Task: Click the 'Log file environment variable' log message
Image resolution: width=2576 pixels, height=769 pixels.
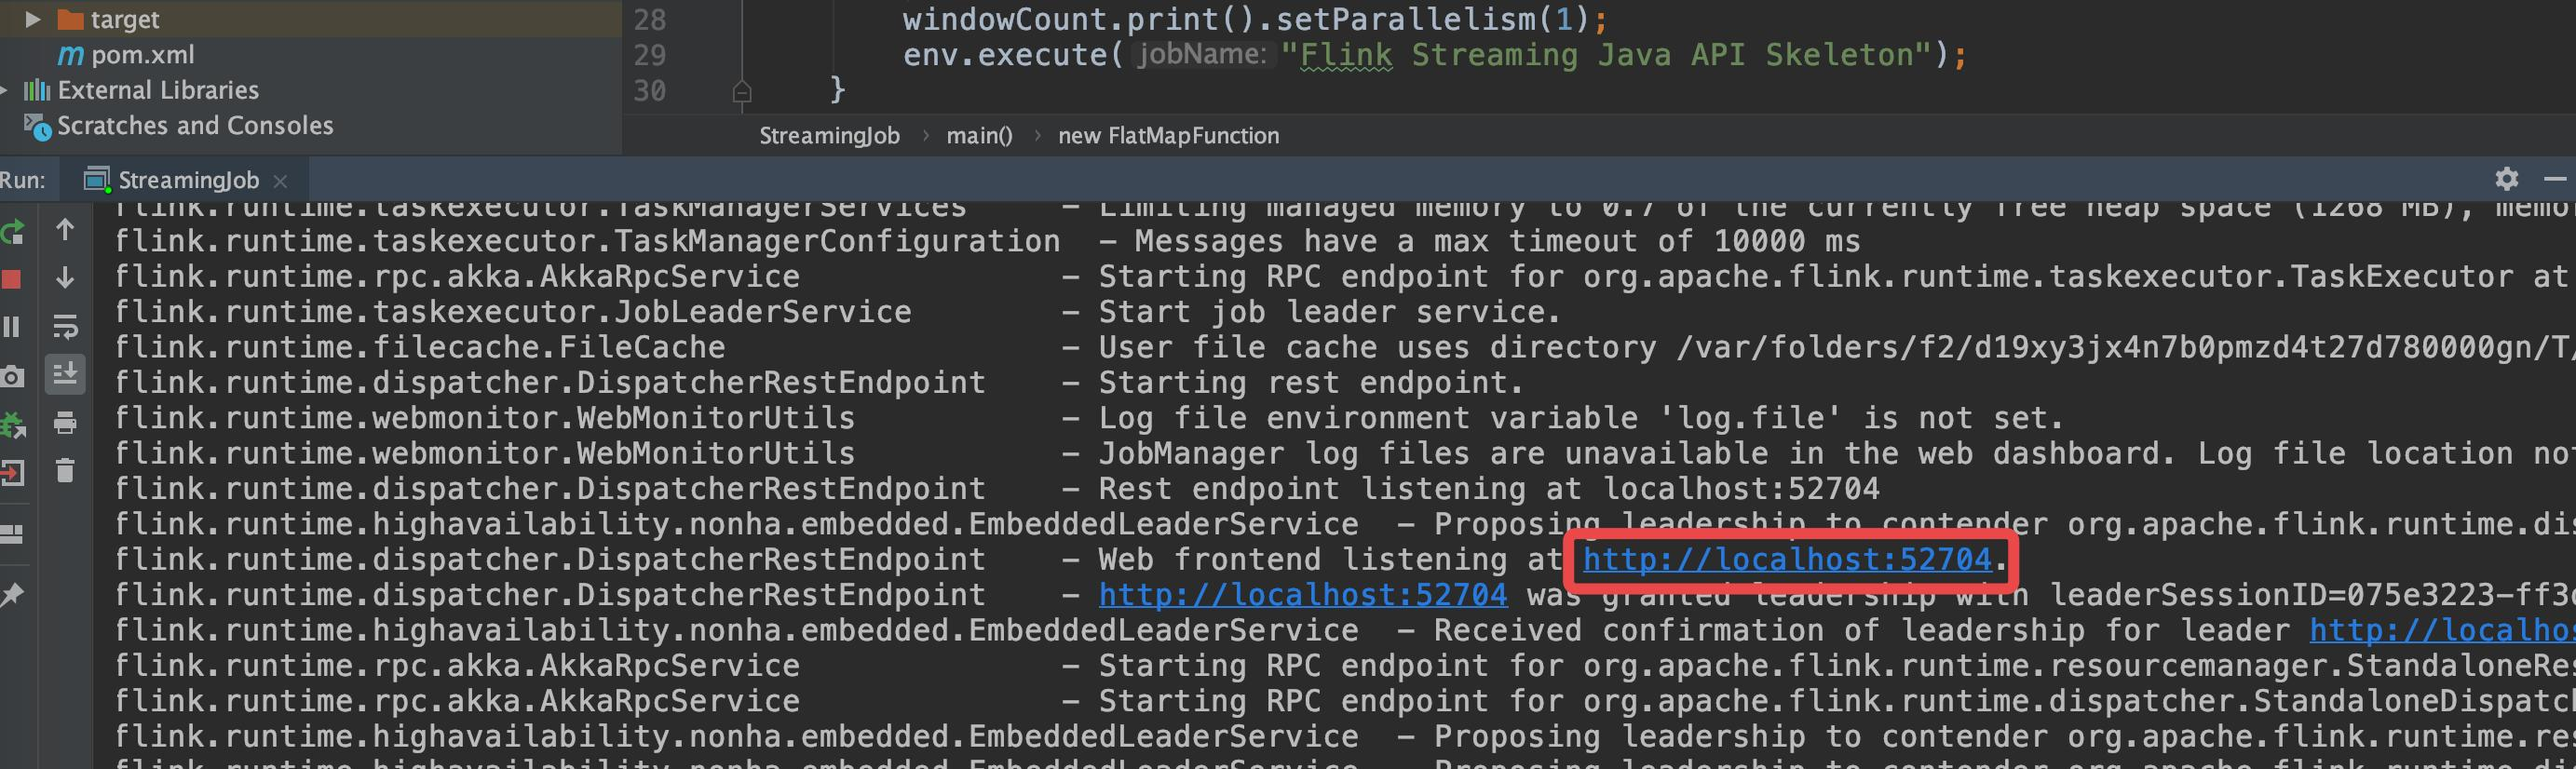Action: pyautogui.click(x=1581, y=418)
